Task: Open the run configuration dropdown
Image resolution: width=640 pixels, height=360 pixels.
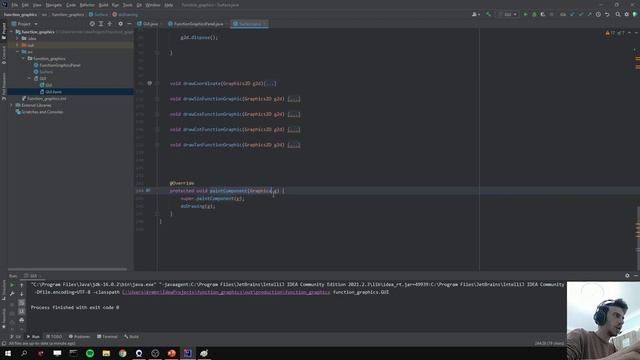Action: [x=508, y=14]
